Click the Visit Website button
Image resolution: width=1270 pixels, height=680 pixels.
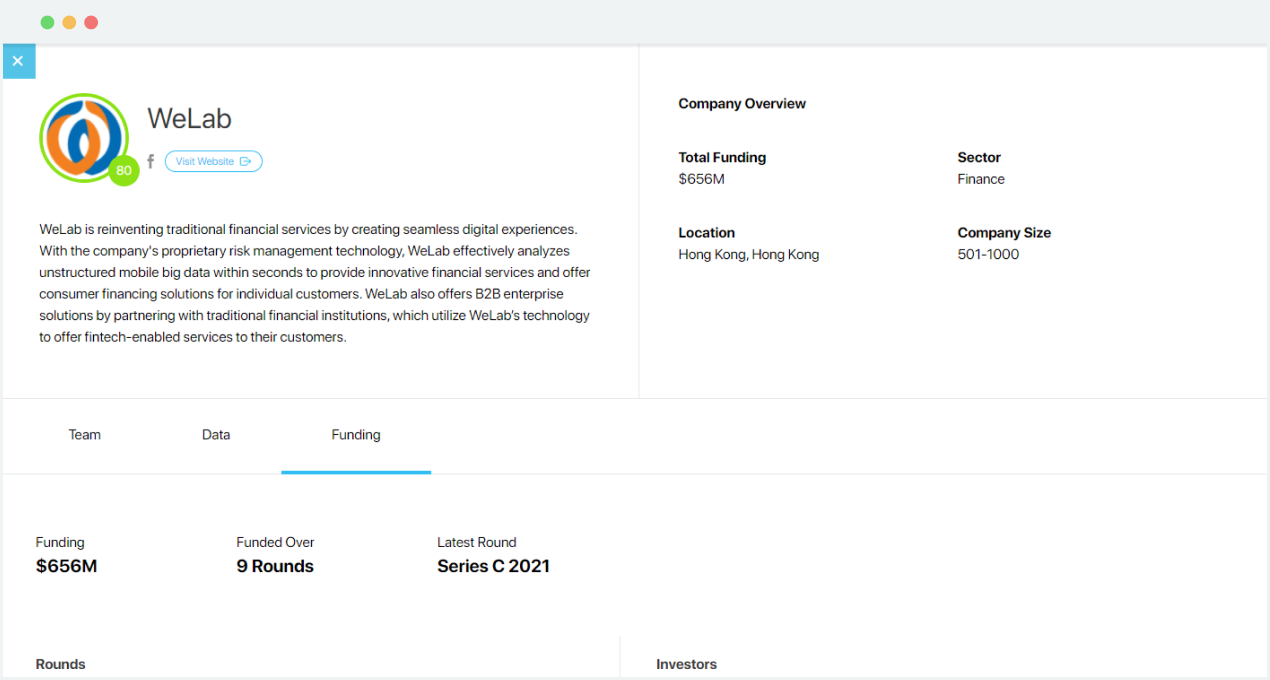pos(213,161)
